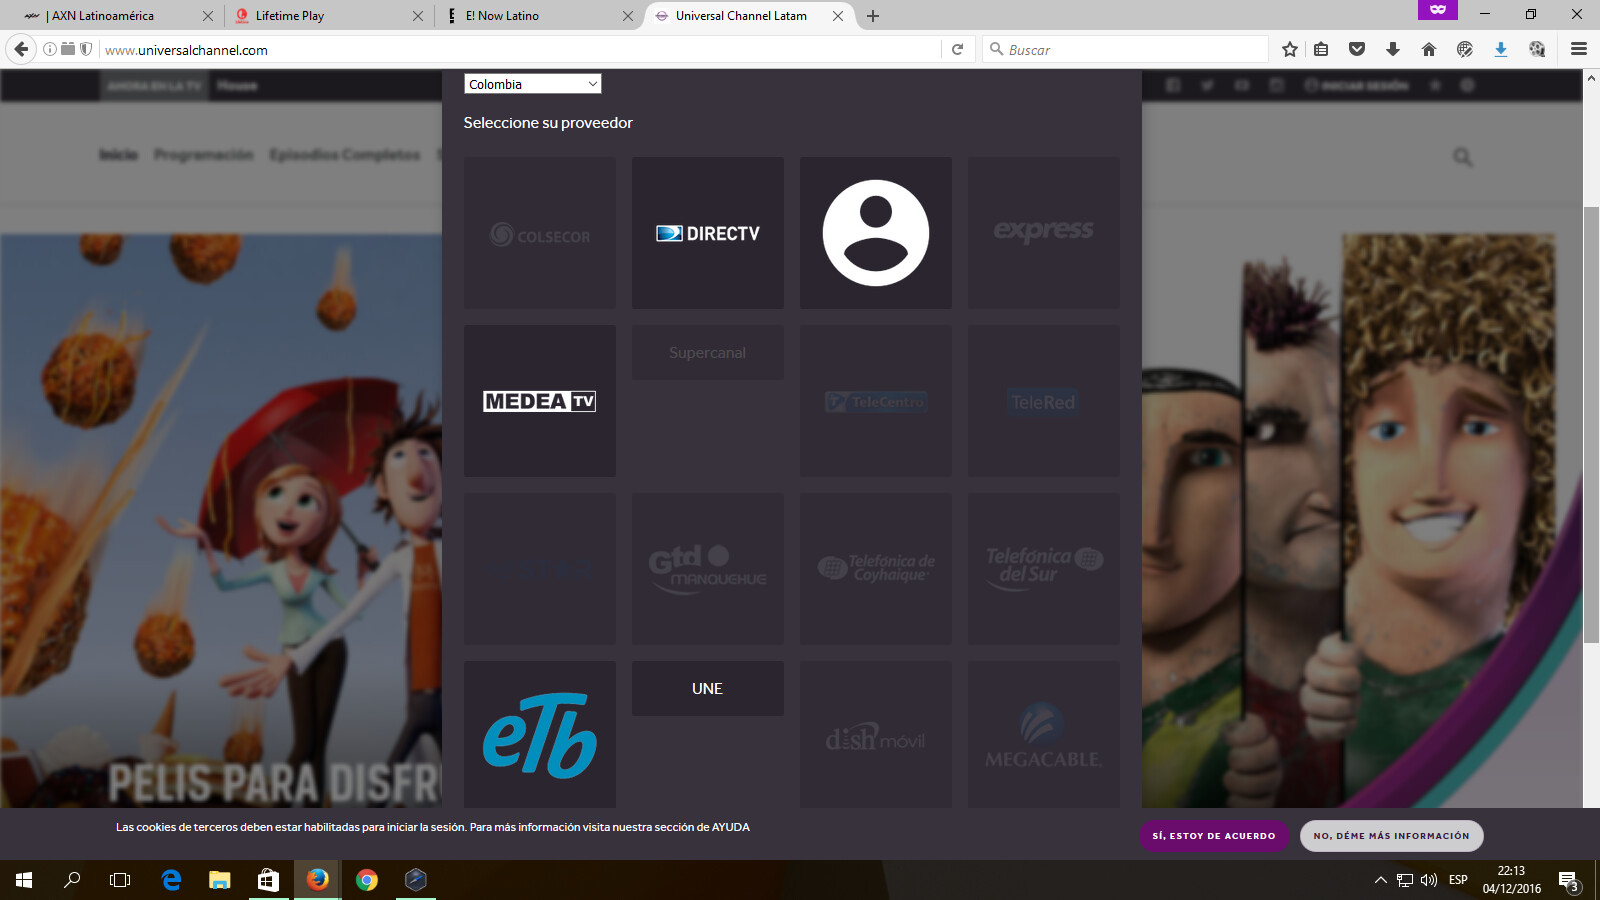The width and height of the screenshot is (1600, 900).
Task: Choose the dish móvil provider tile
Action: click(876, 735)
